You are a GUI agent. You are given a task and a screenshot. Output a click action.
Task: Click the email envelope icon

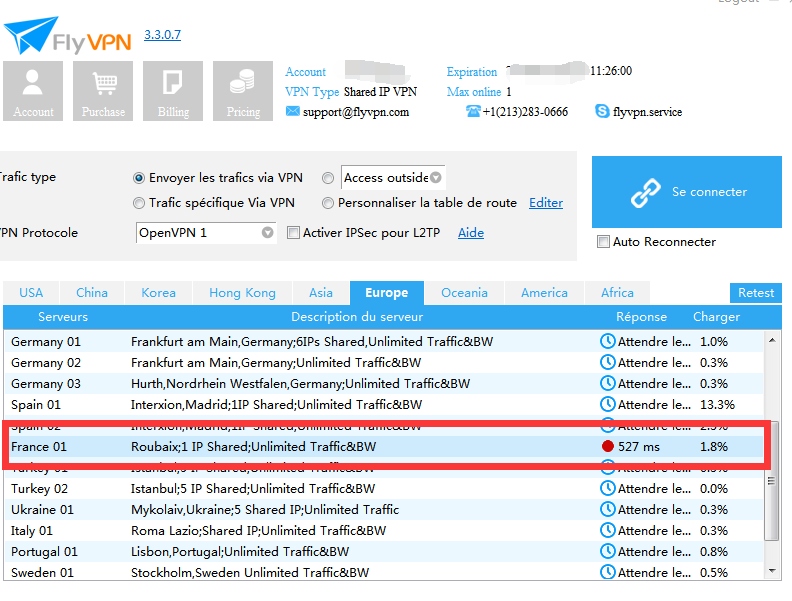[x=292, y=111]
